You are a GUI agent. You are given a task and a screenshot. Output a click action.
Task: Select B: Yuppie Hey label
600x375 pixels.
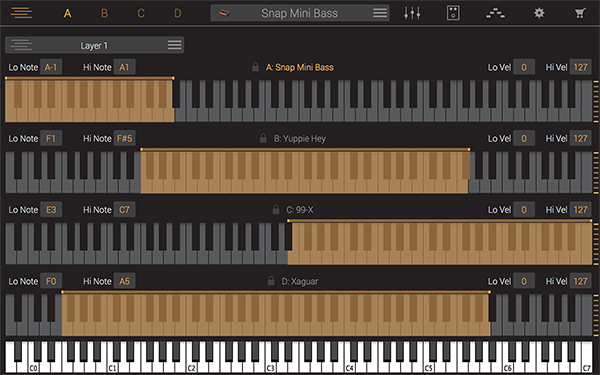[x=300, y=139]
